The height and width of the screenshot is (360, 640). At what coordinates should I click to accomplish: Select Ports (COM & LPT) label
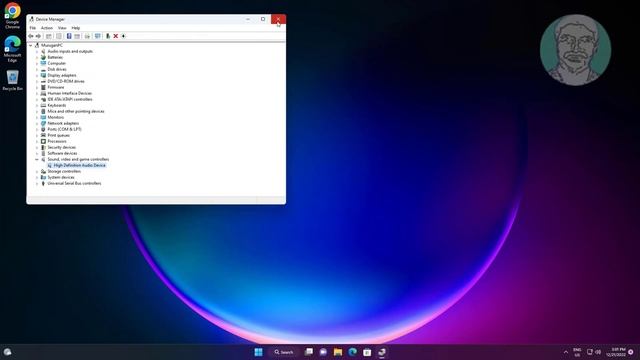(64, 129)
